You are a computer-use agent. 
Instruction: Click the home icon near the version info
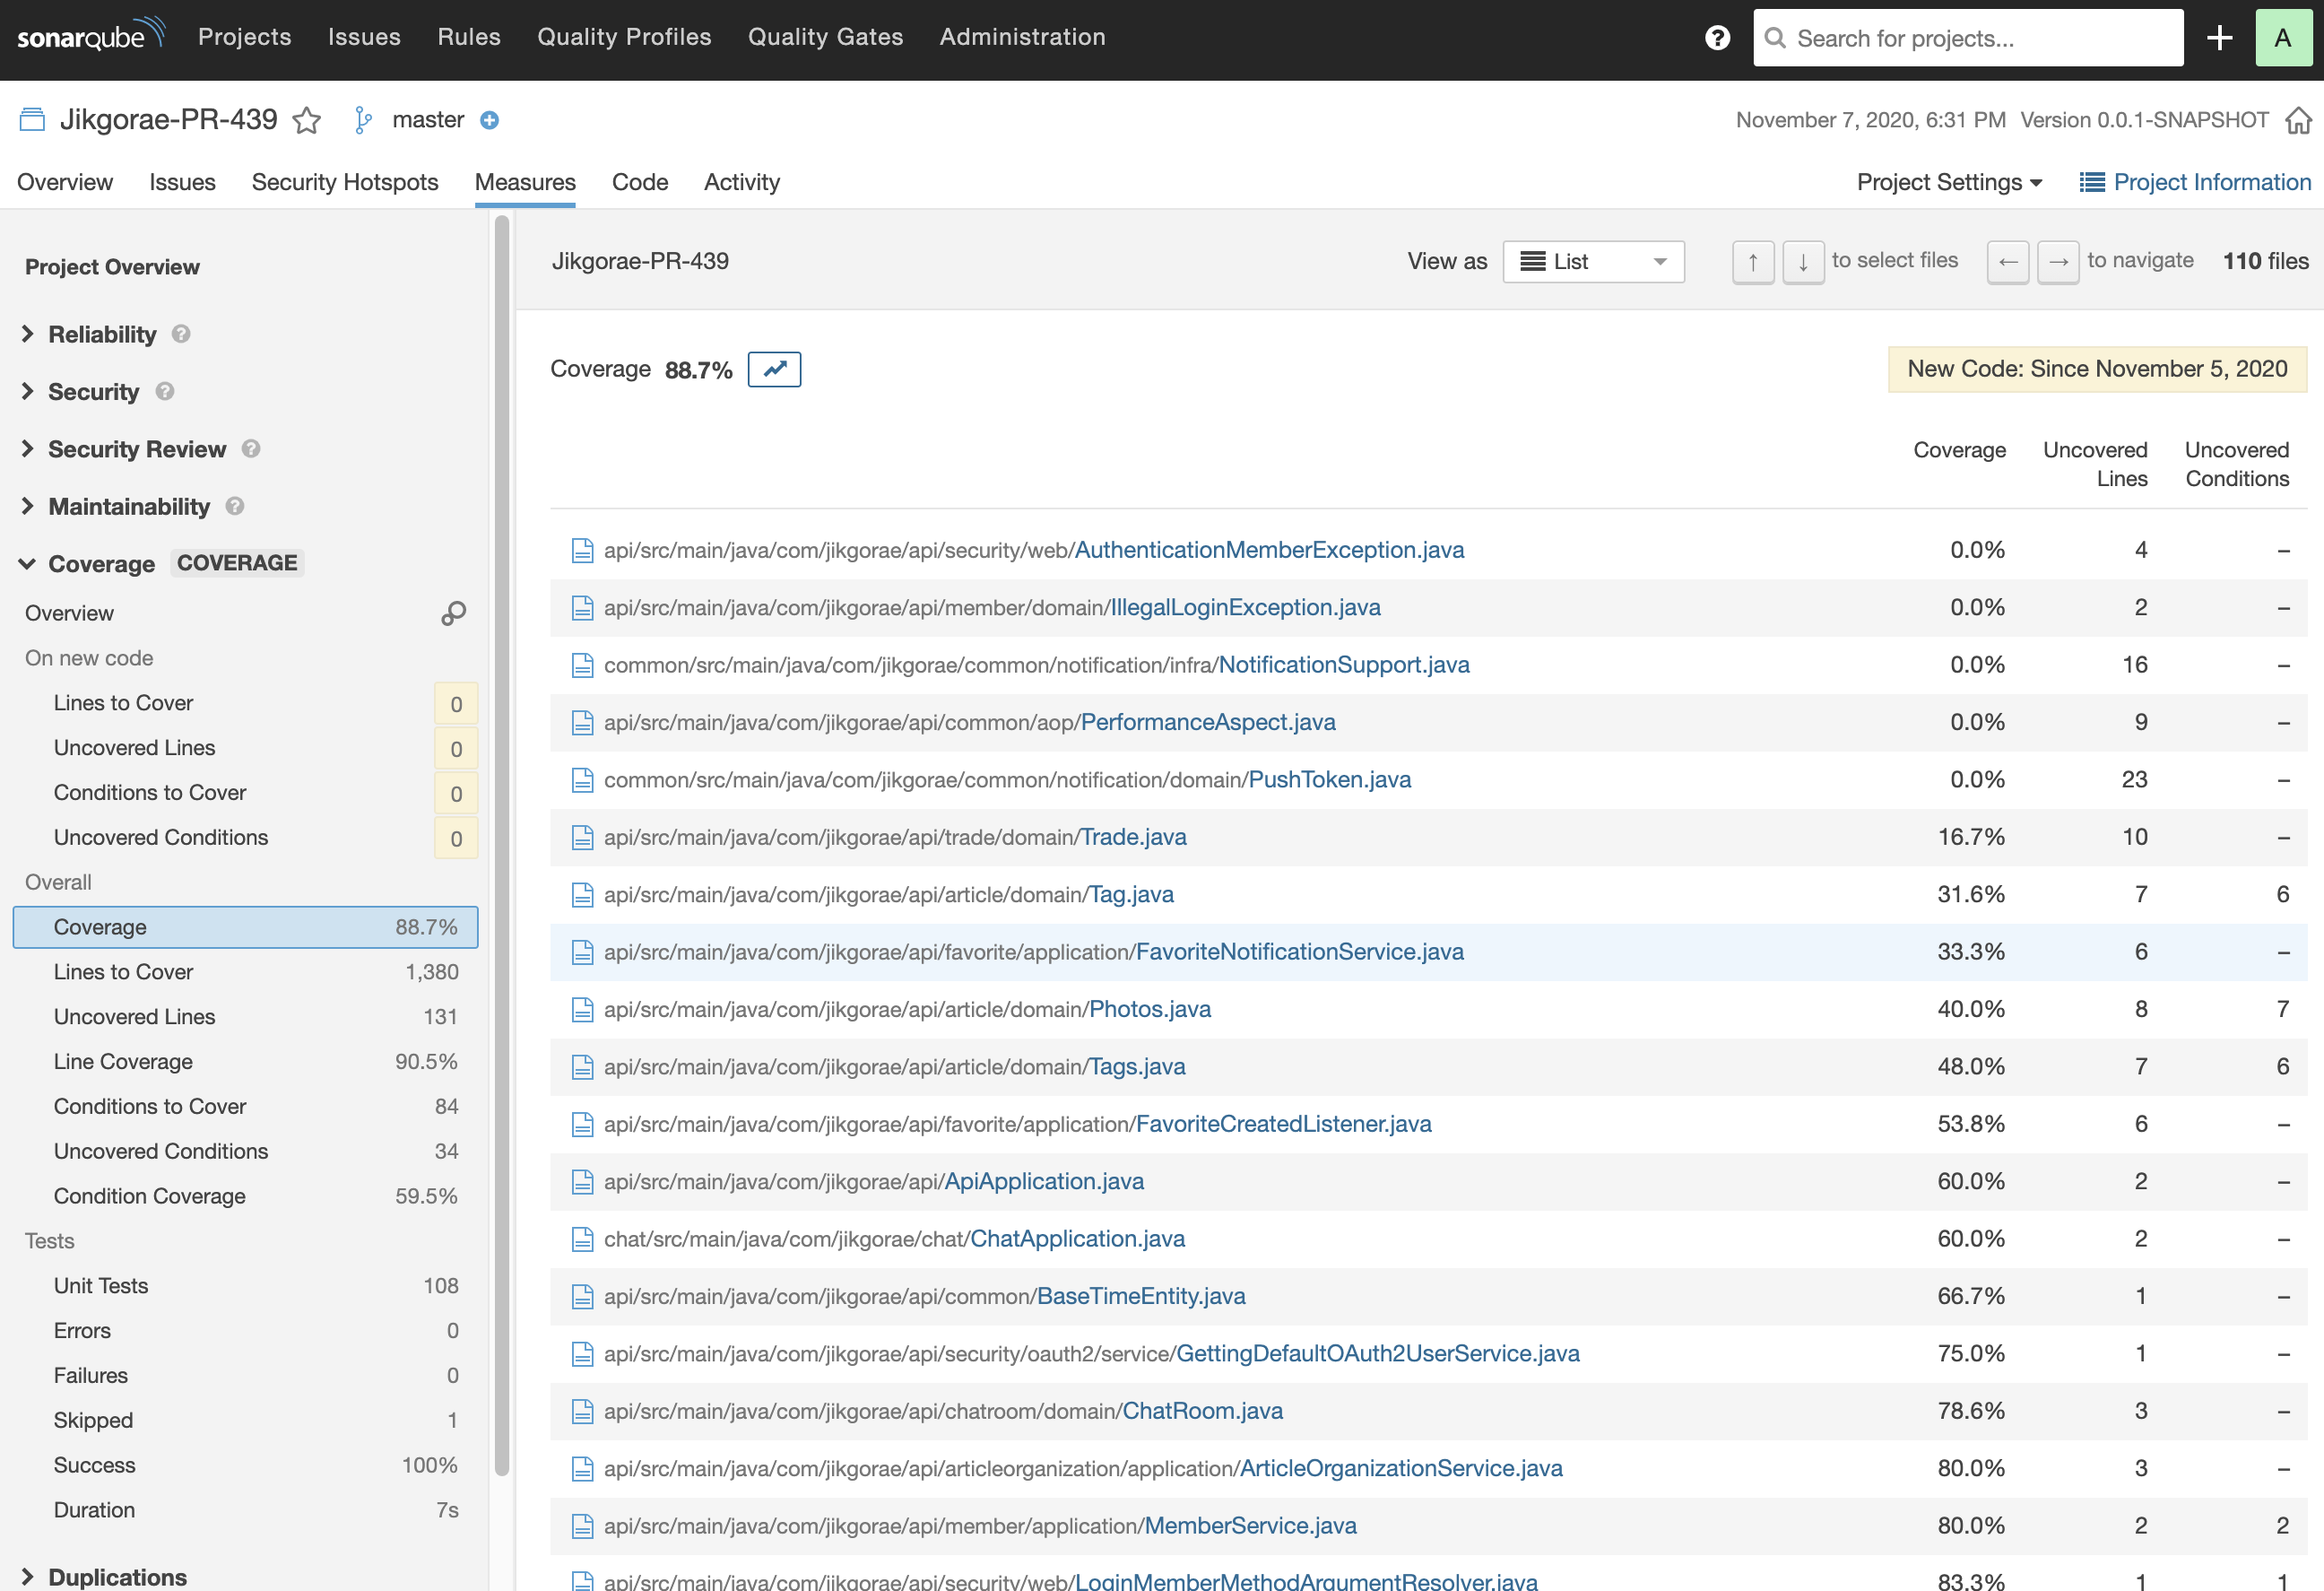coord(2299,119)
